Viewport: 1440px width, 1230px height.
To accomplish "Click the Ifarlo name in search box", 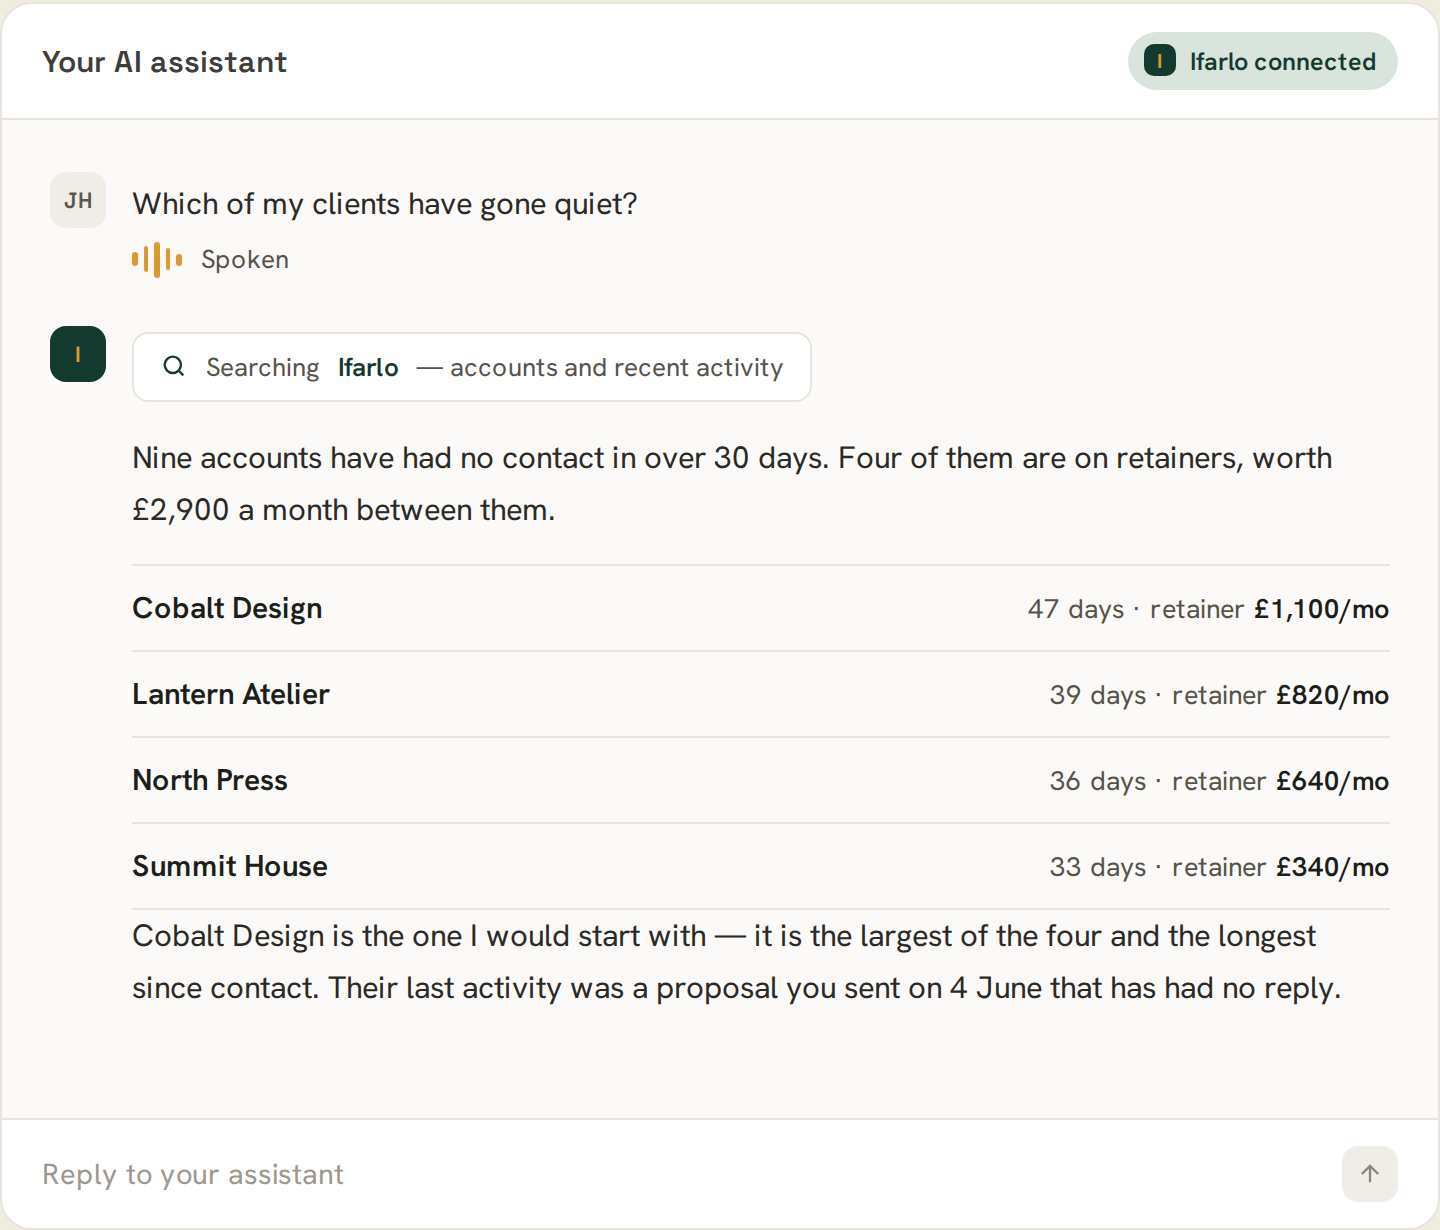I will tap(368, 367).
